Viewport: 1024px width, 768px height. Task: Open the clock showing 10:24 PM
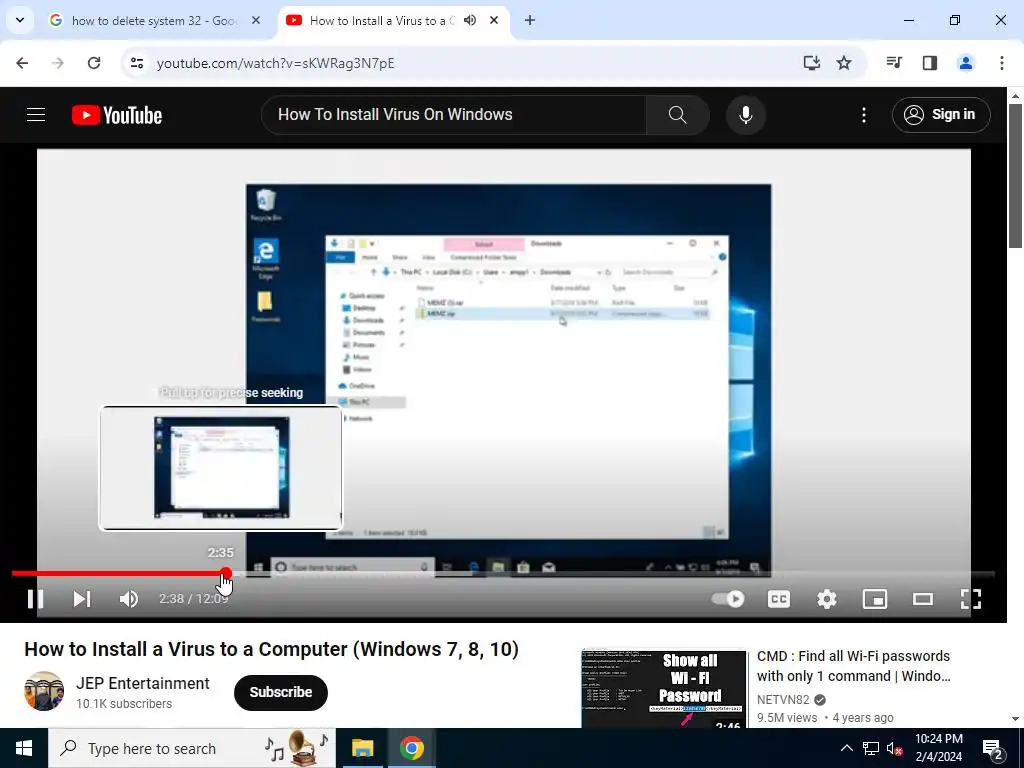pos(938,748)
